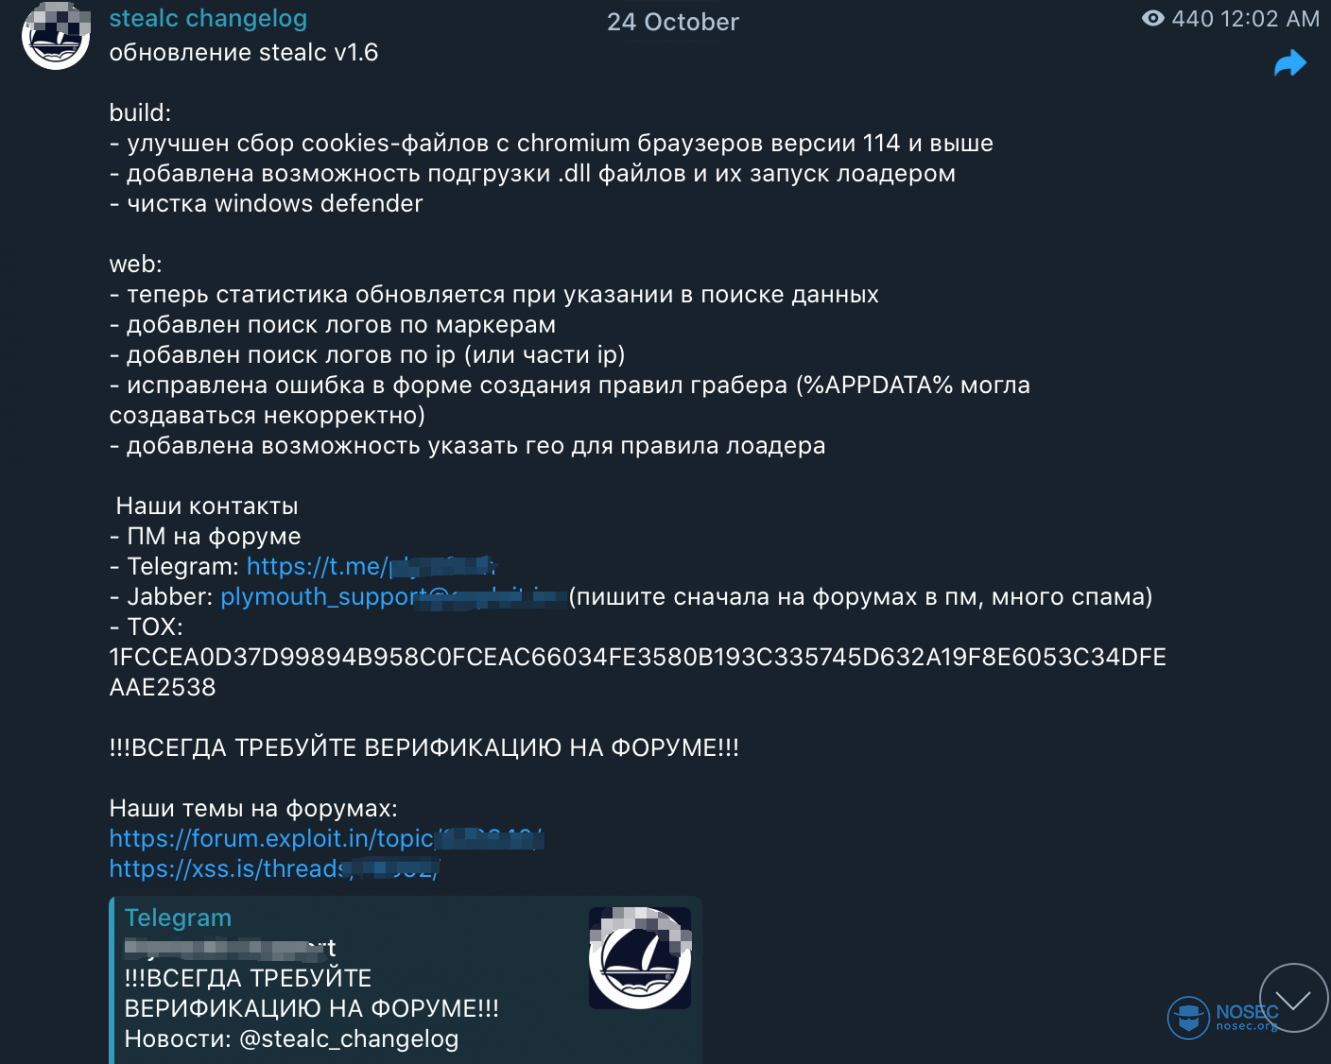Click the 24 October date label
1331x1064 pixels.
pos(673,22)
